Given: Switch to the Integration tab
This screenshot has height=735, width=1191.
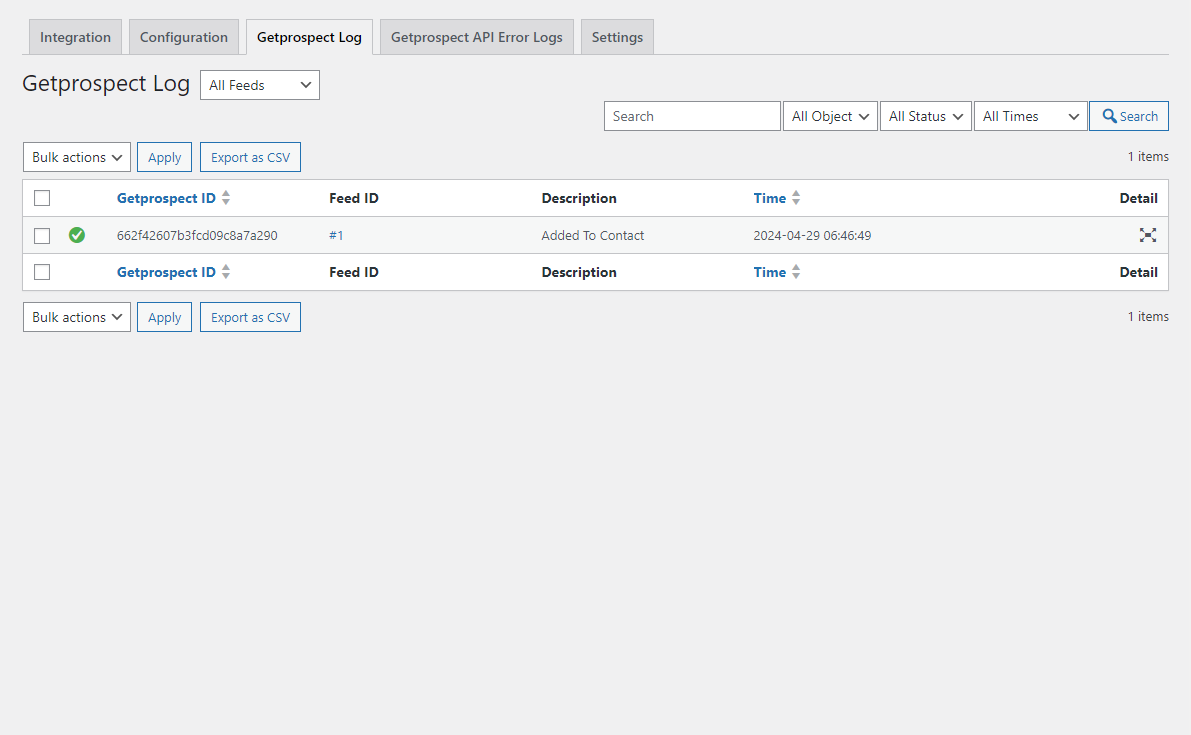Looking at the screenshot, I should (x=75, y=37).
